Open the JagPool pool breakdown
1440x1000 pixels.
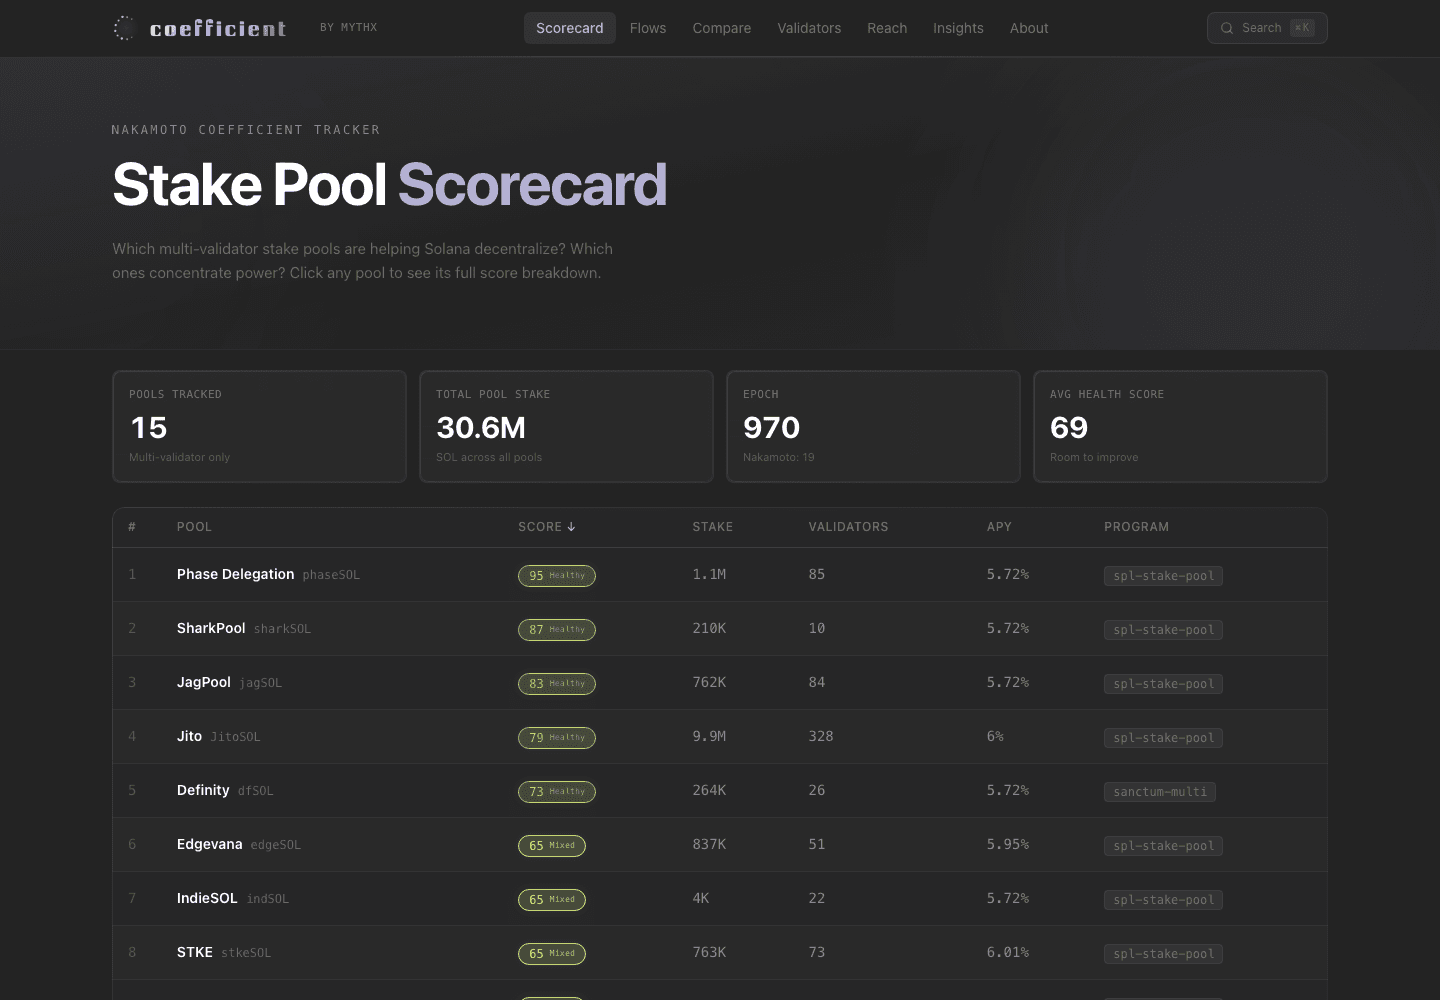click(x=720, y=683)
